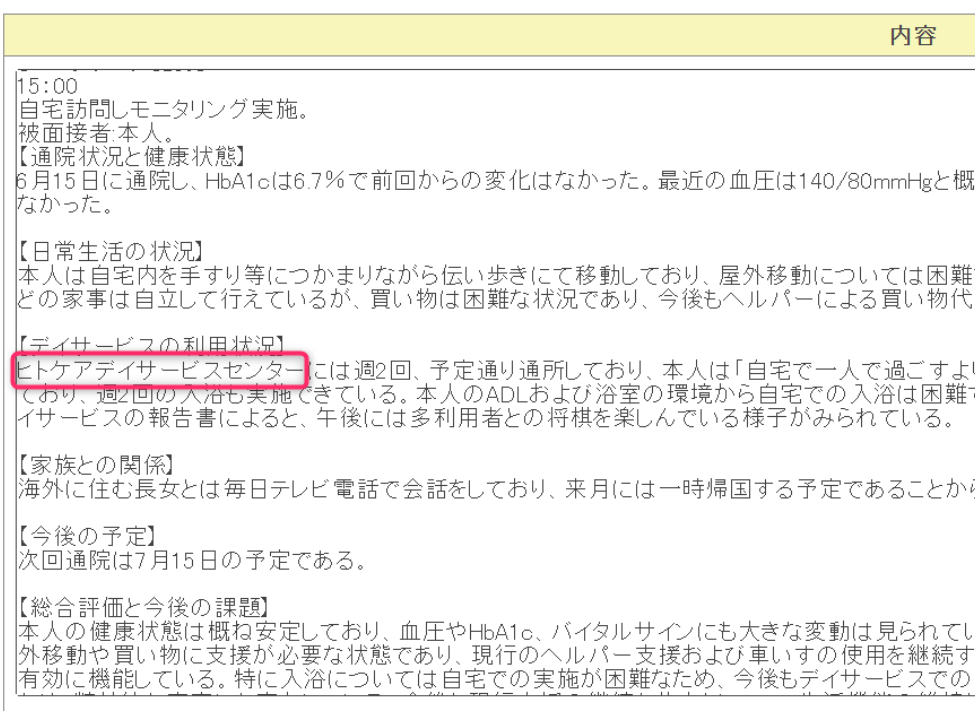Place cursor in 被面接者:本人 line
975x712 pixels.
click(84, 133)
